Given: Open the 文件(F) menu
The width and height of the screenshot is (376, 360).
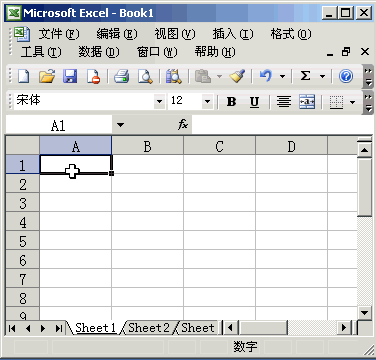Looking at the screenshot, I should click(59, 34).
